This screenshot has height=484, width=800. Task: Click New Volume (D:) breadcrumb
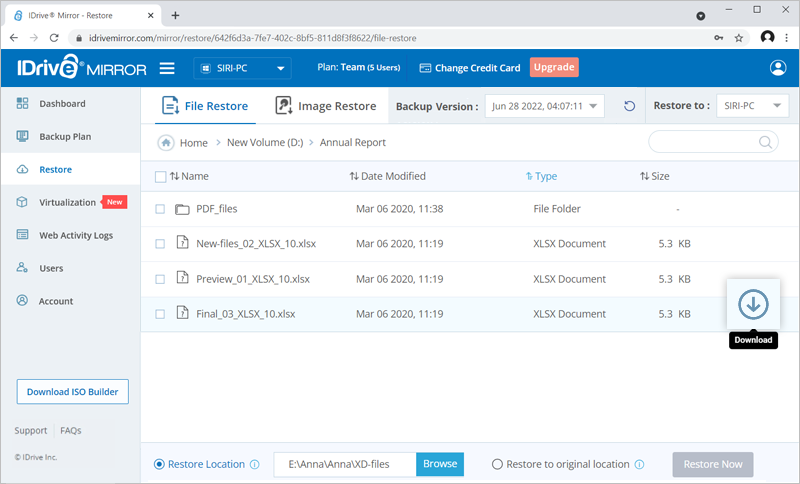pyautogui.click(x=265, y=143)
